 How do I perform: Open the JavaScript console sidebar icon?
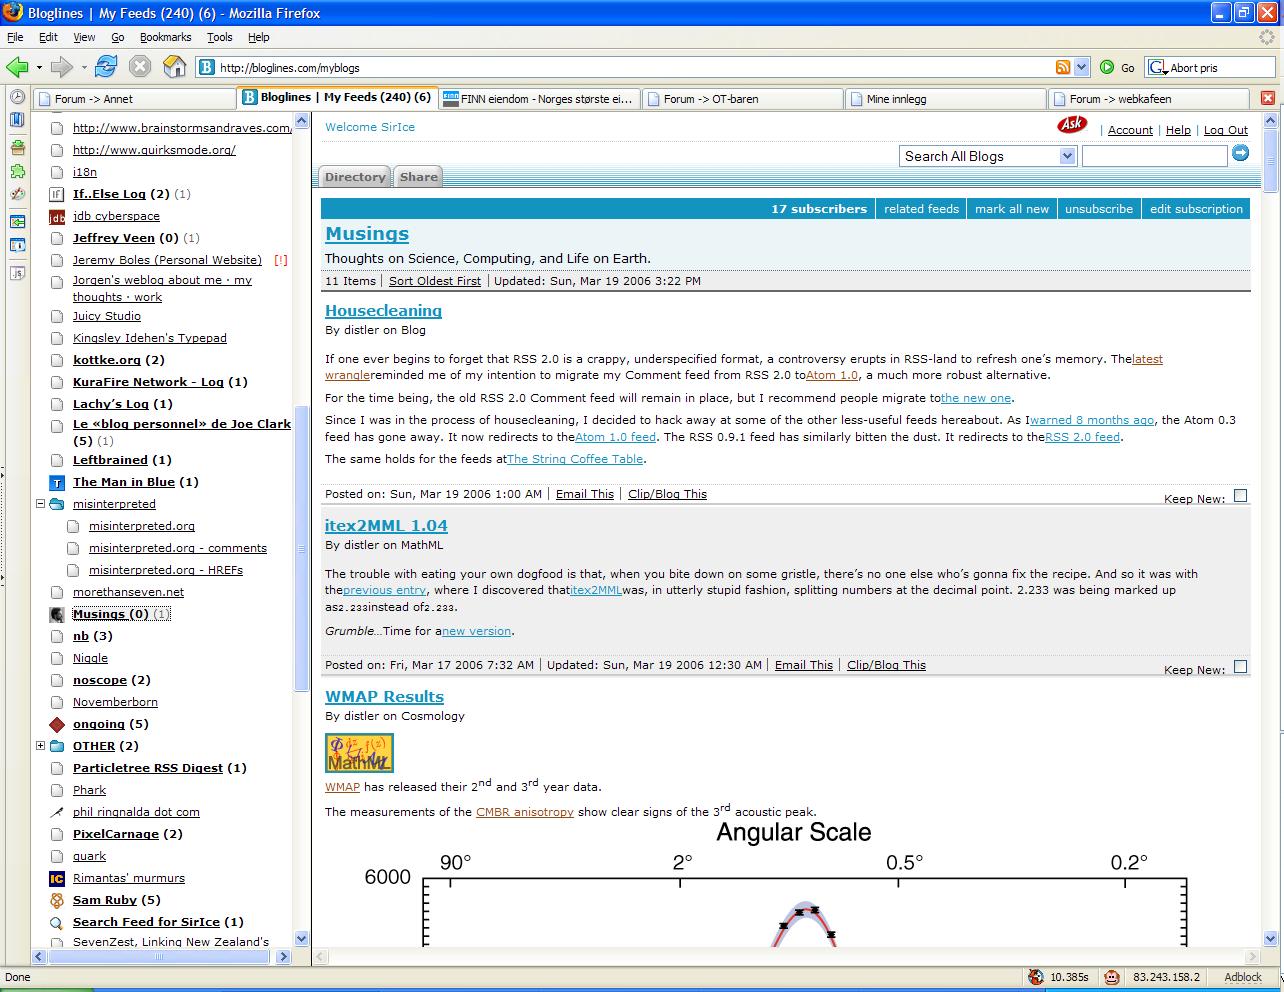(17, 271)
